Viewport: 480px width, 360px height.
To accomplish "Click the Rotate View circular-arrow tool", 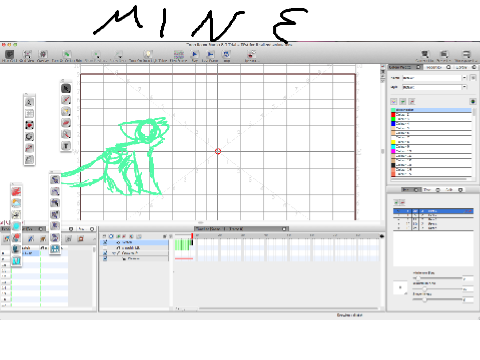I will pyautogui.click(x=29, y=137).
